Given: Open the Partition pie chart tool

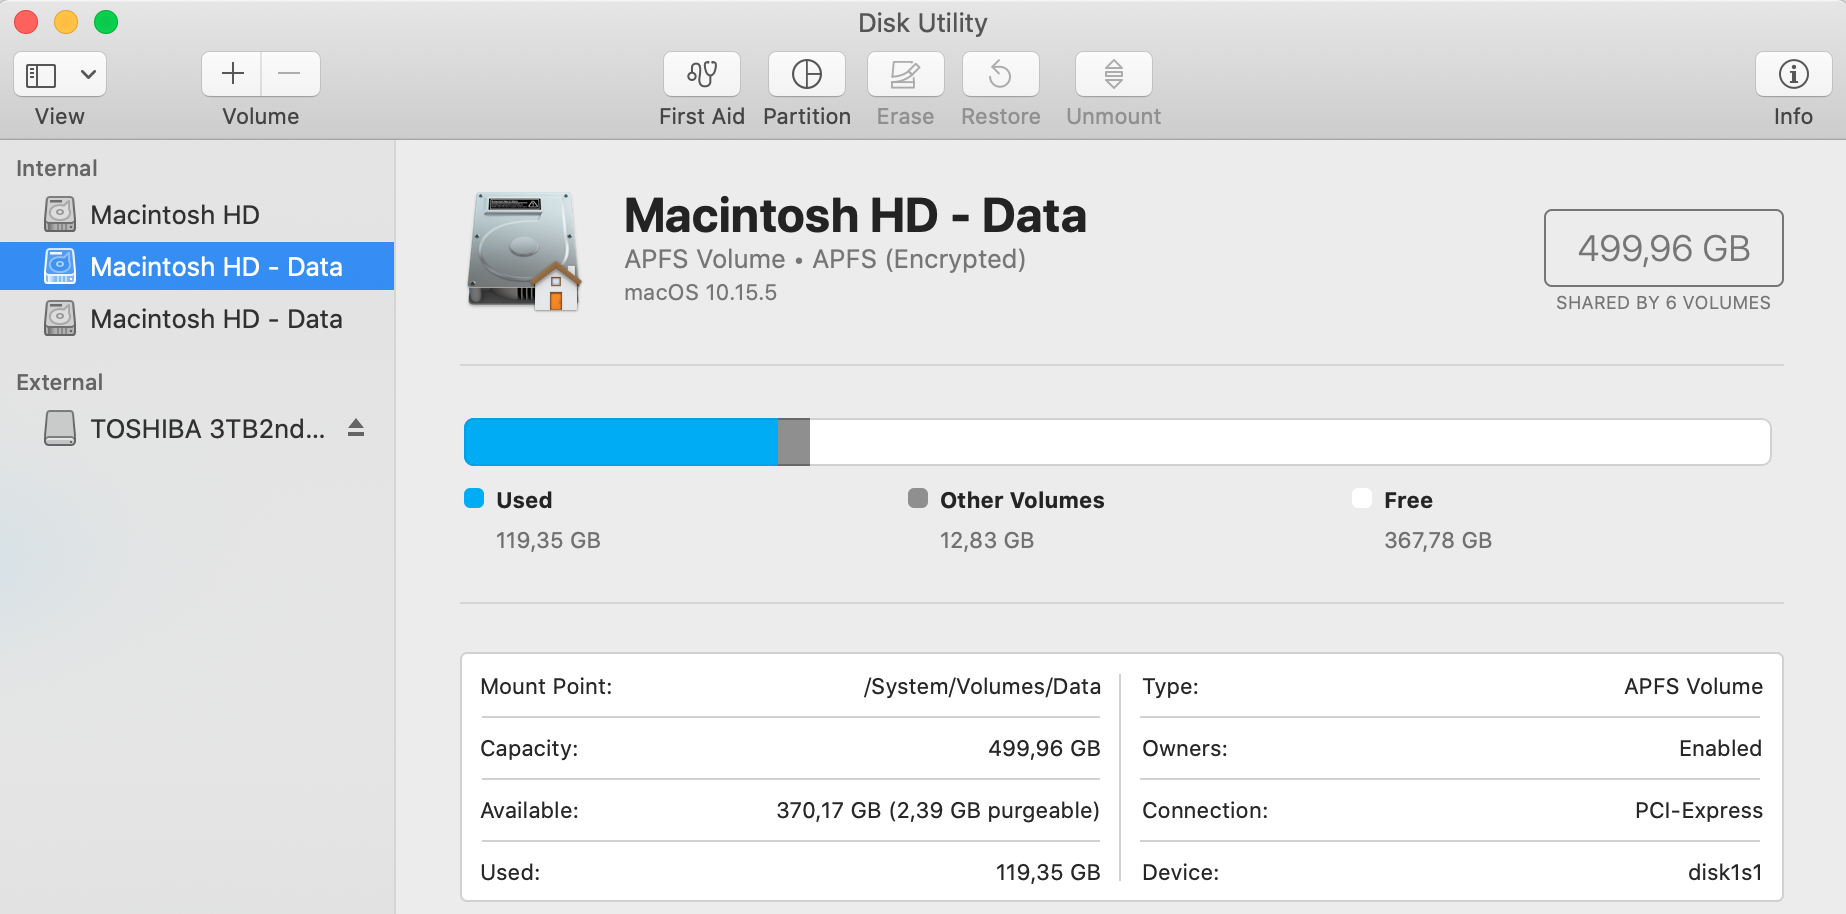Looking at the screenshot, I should coord(807,74).
